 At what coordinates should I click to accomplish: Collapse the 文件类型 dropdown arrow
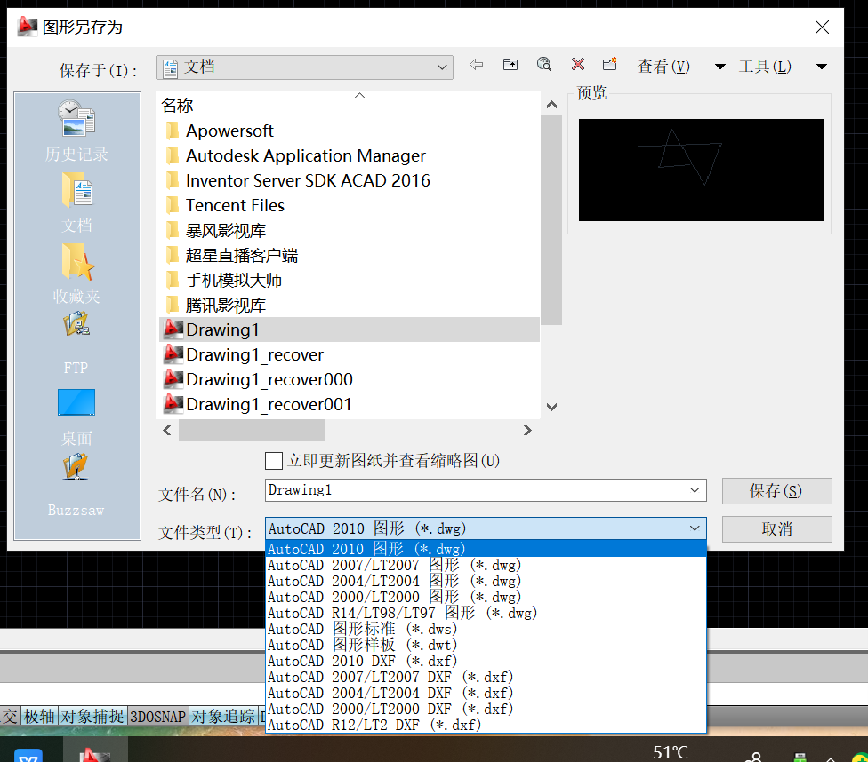click(695, 528)
